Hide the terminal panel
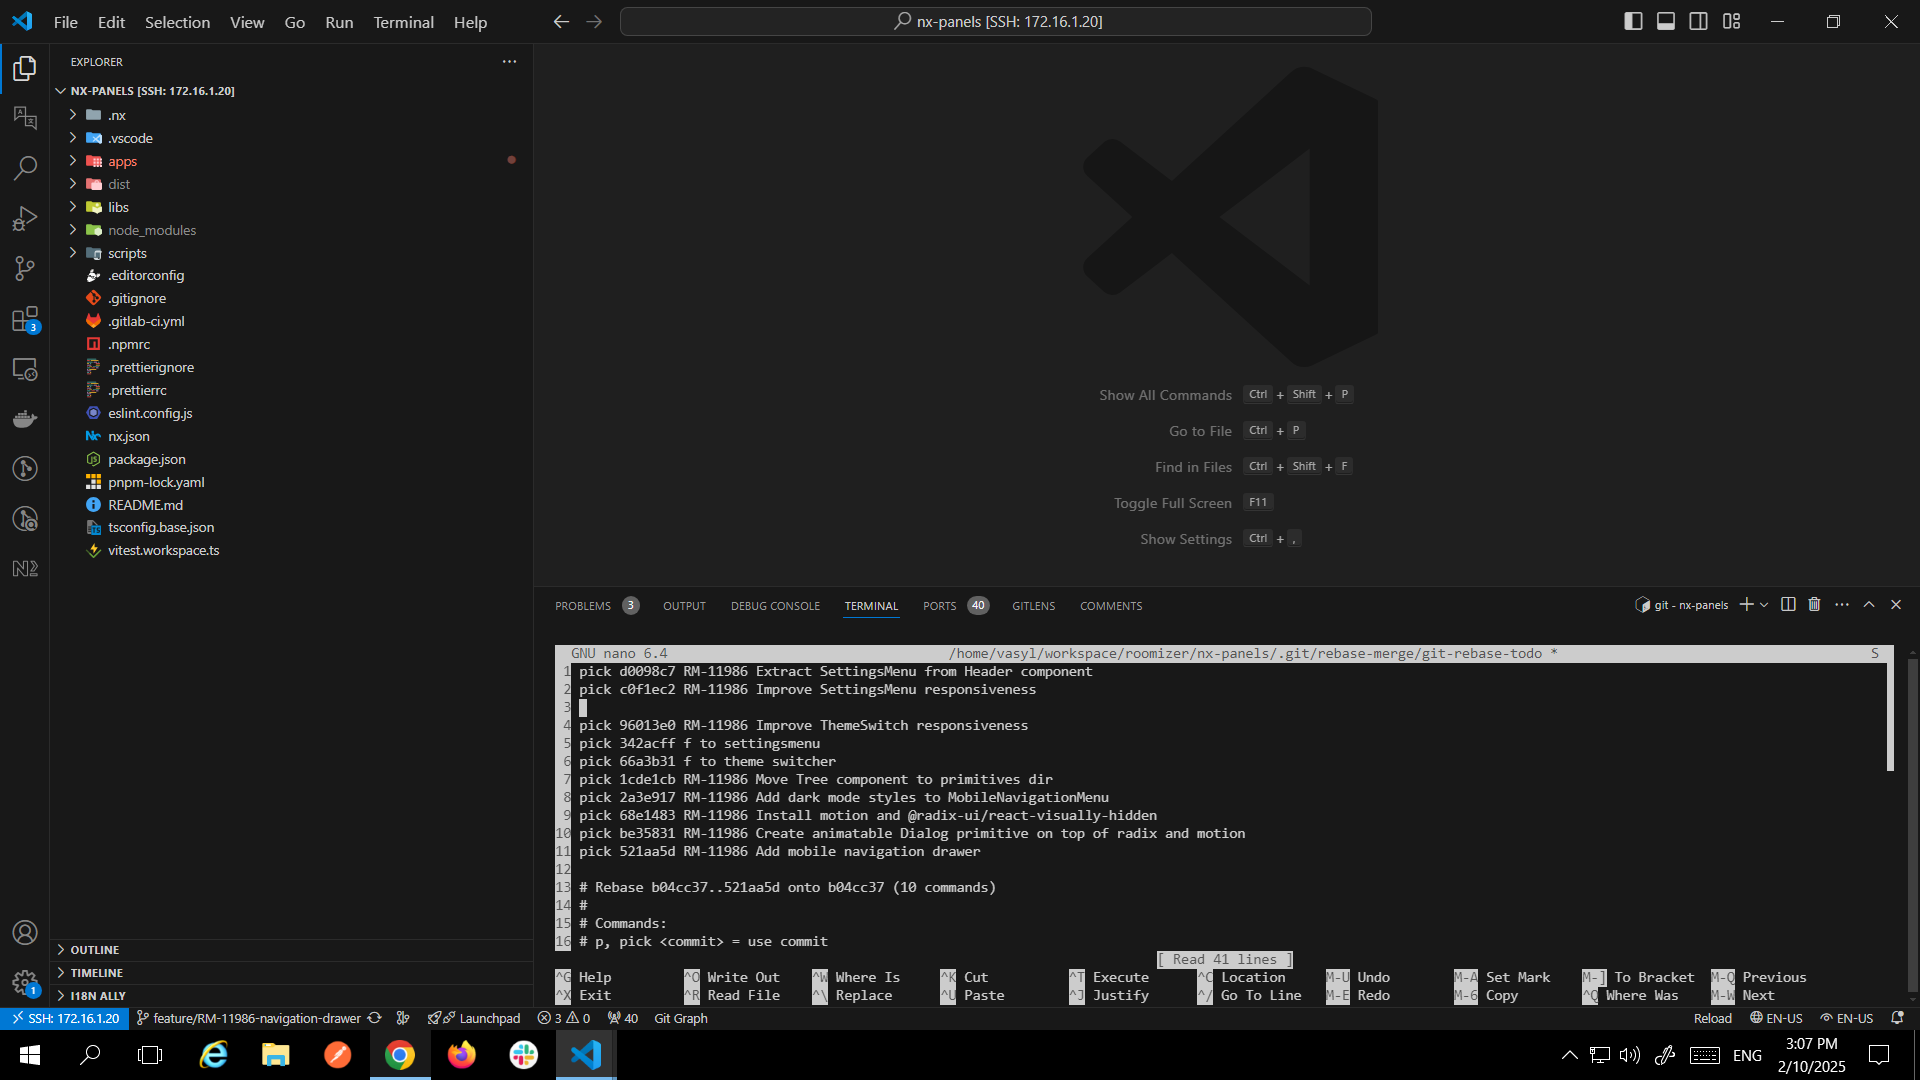 click(1896, 605)
